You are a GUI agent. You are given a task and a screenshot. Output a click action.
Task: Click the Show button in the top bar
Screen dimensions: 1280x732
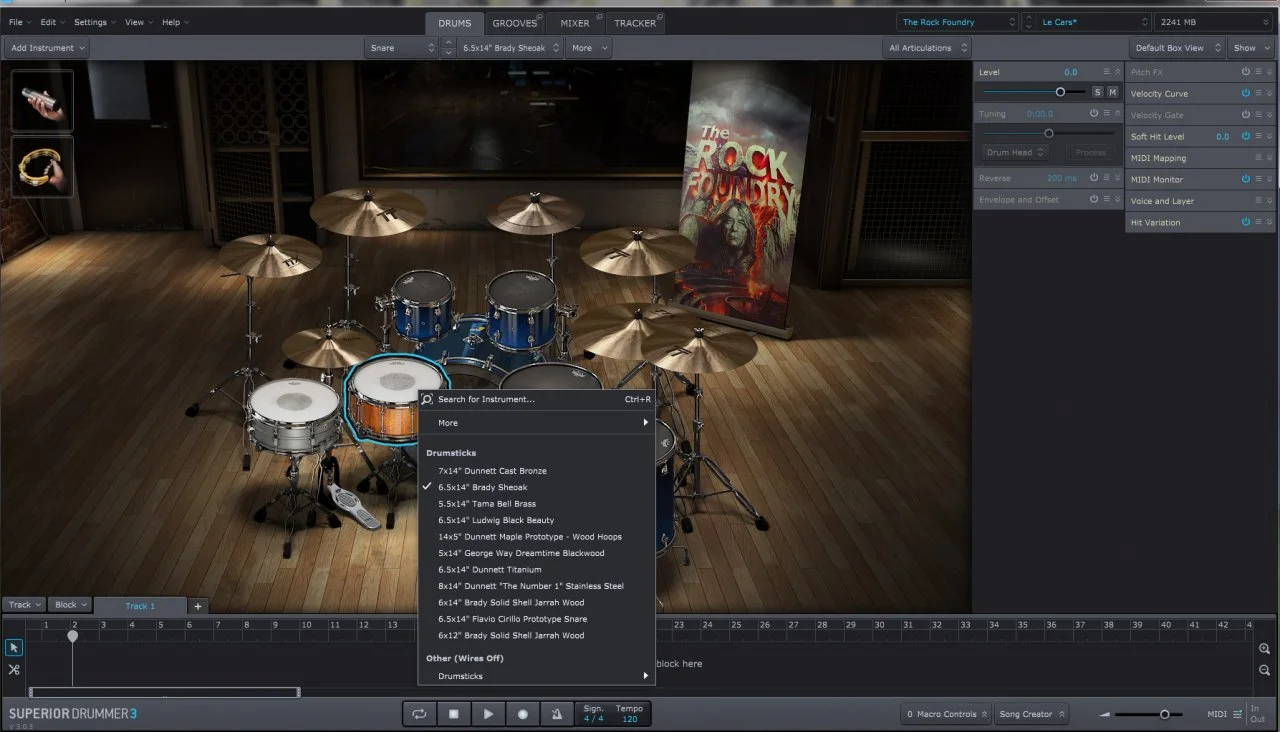point(1251,48)
